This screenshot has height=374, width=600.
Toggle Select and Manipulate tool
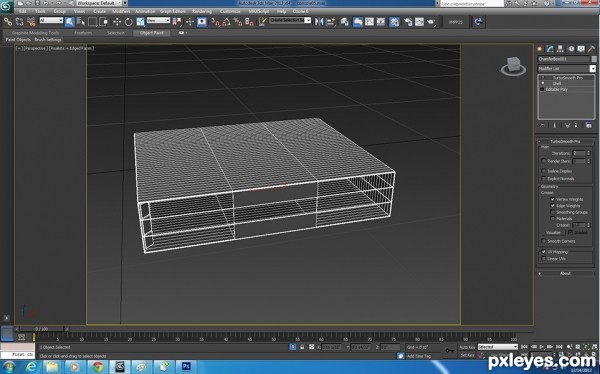coord(190,22)
